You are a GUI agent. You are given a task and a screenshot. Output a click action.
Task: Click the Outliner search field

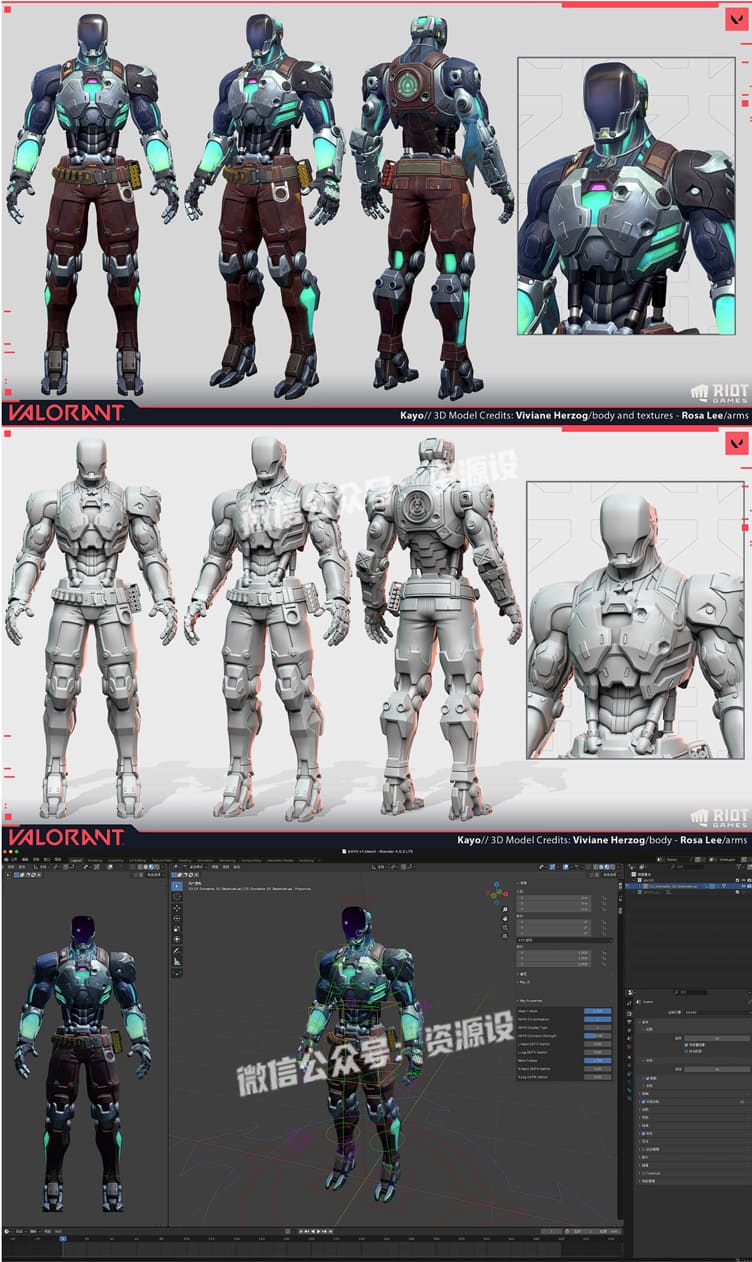pos(688,867)
